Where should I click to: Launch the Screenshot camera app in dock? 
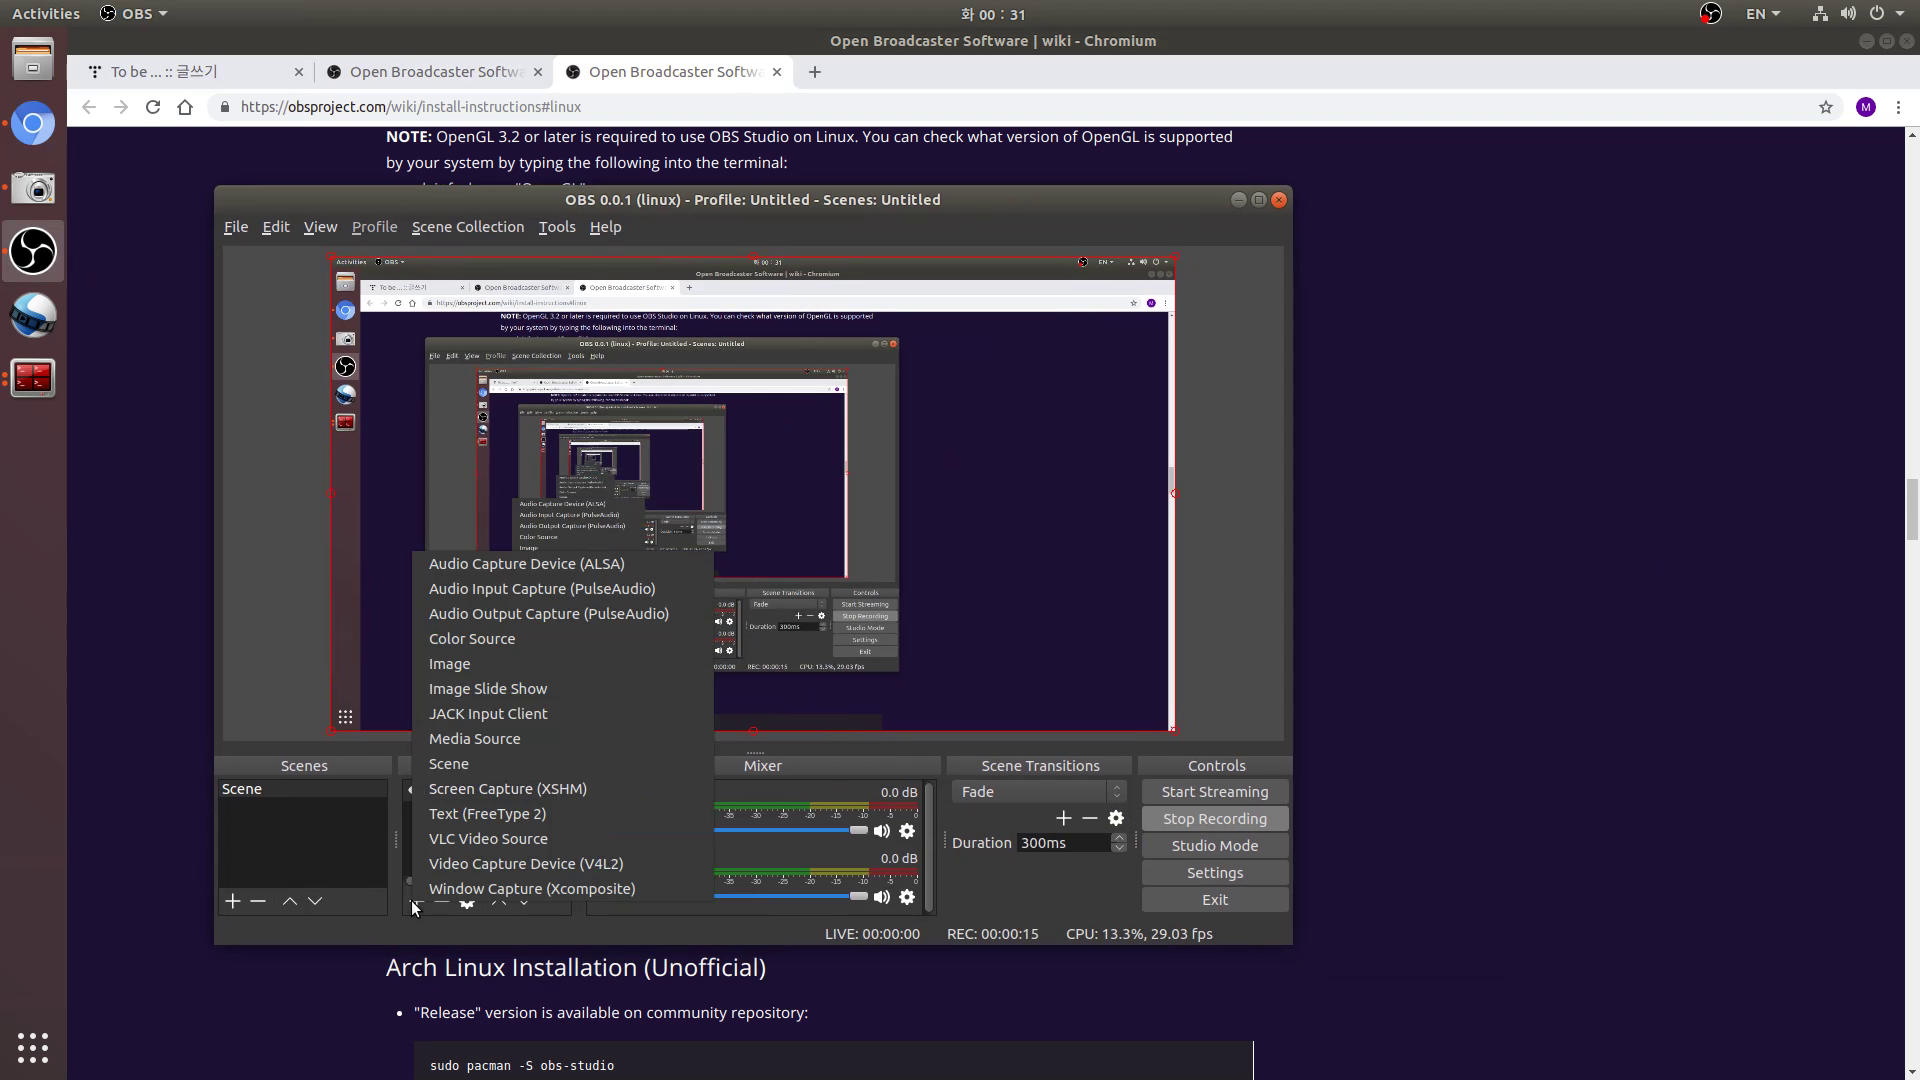[x=33, y=188]
